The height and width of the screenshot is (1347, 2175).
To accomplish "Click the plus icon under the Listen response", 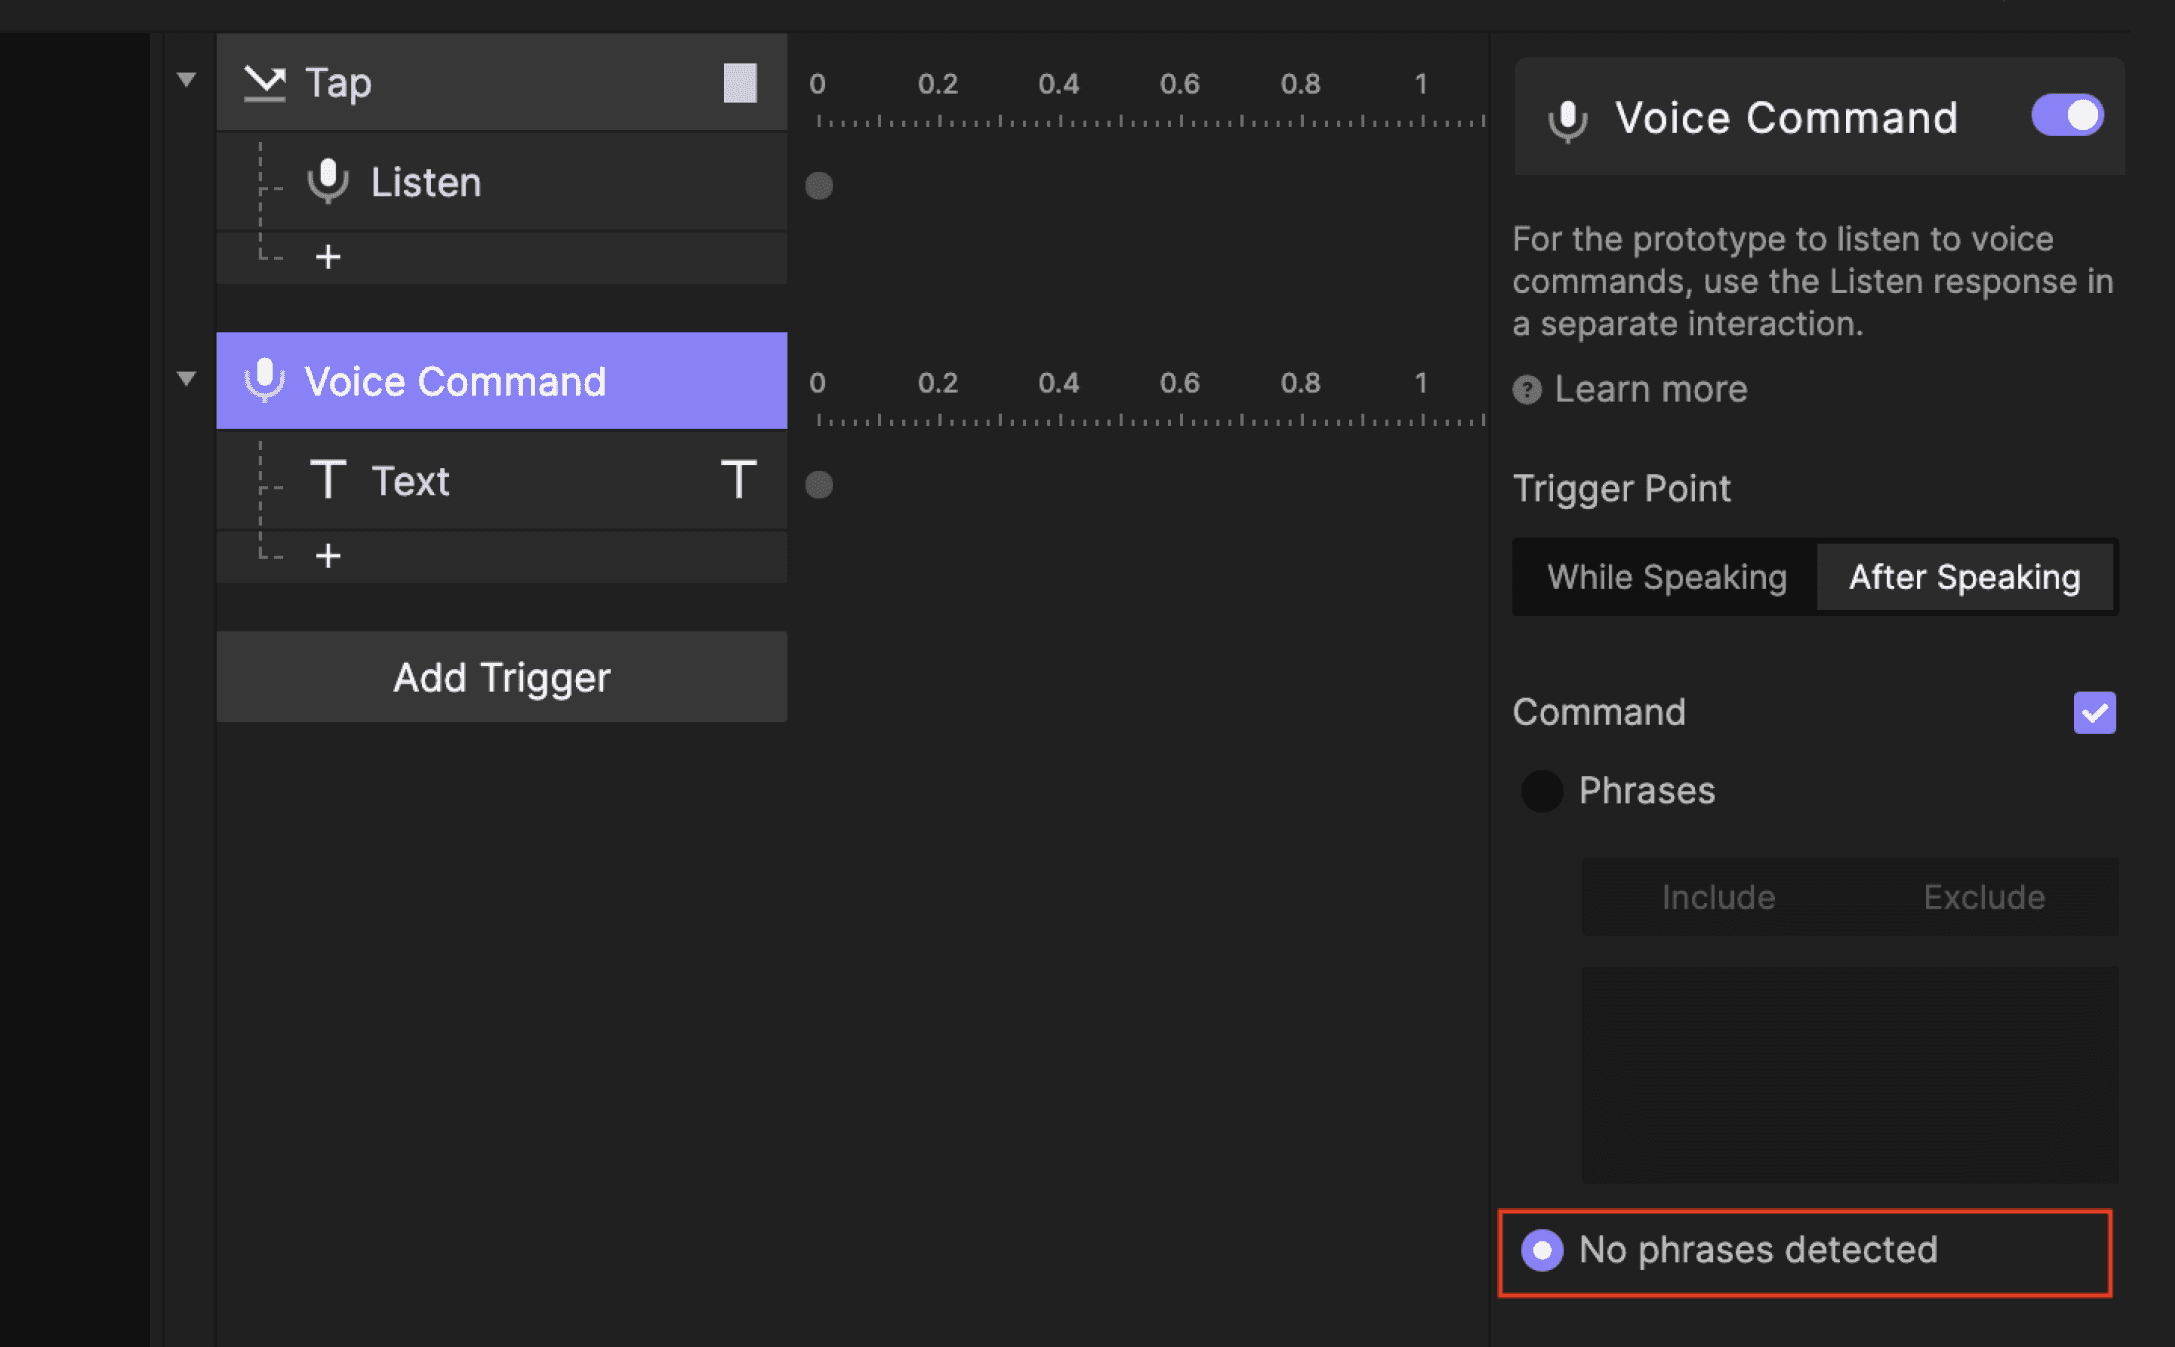I will (328, 257).
